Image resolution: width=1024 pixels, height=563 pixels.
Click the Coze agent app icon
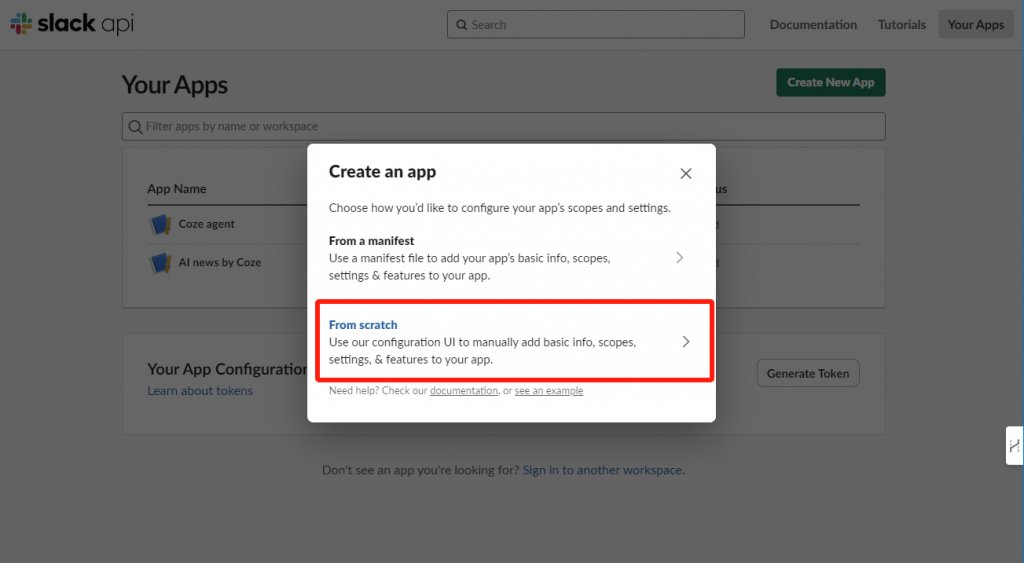(159, 224)
